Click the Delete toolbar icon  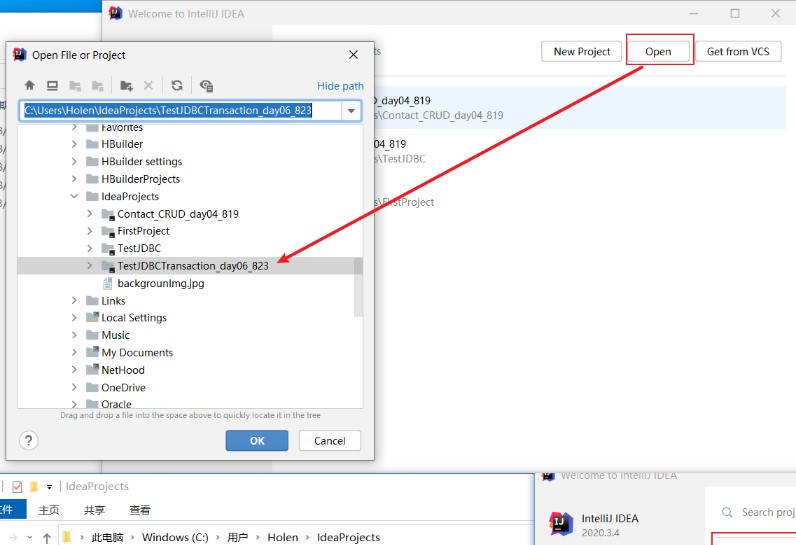point(148,85)
